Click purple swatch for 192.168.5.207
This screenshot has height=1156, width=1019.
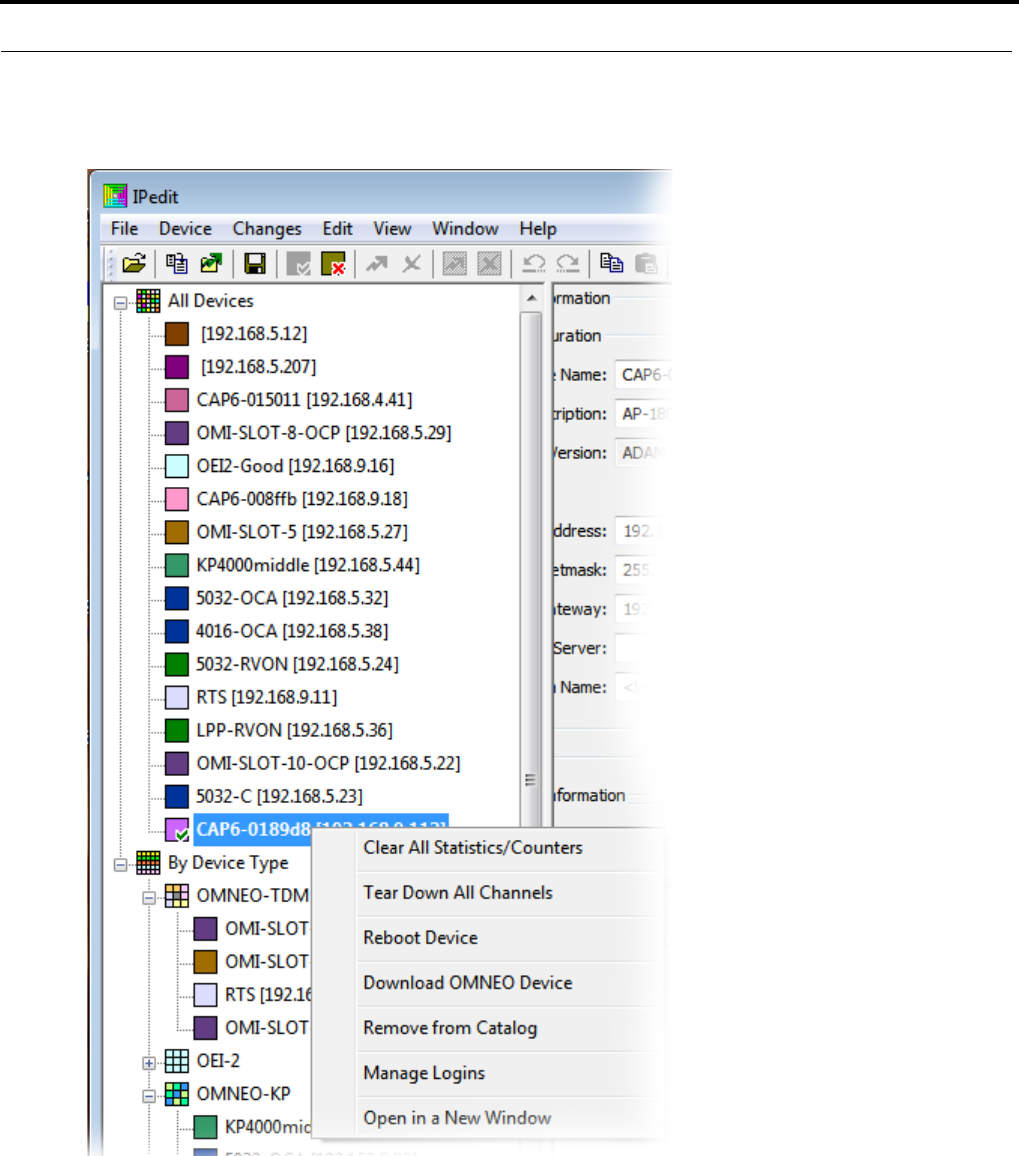coord(177,367)
